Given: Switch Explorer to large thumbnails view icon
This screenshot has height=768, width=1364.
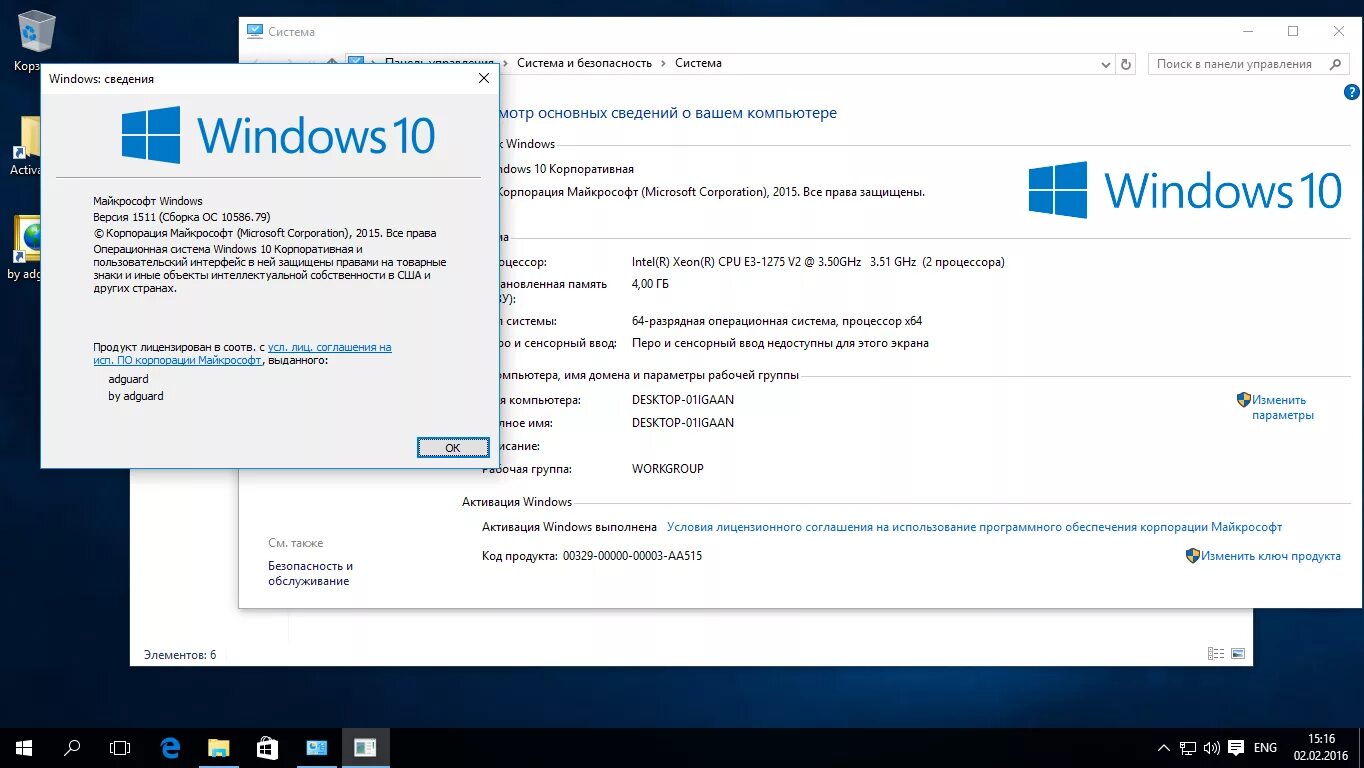Looking at the screenshot, I should coord(1238,654).
